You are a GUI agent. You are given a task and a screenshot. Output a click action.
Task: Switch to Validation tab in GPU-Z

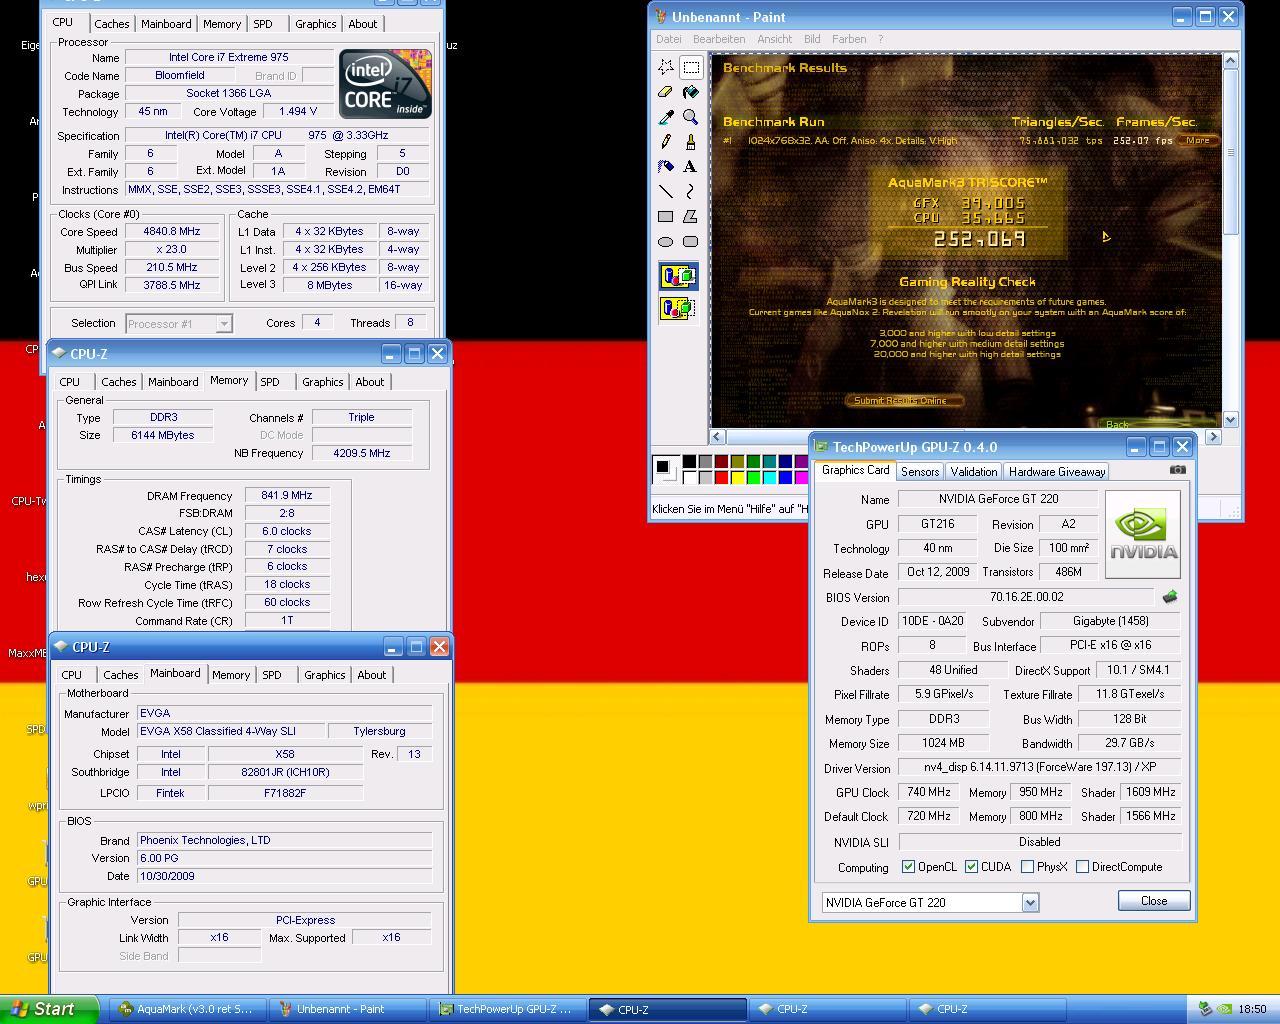tap(973, 472)
